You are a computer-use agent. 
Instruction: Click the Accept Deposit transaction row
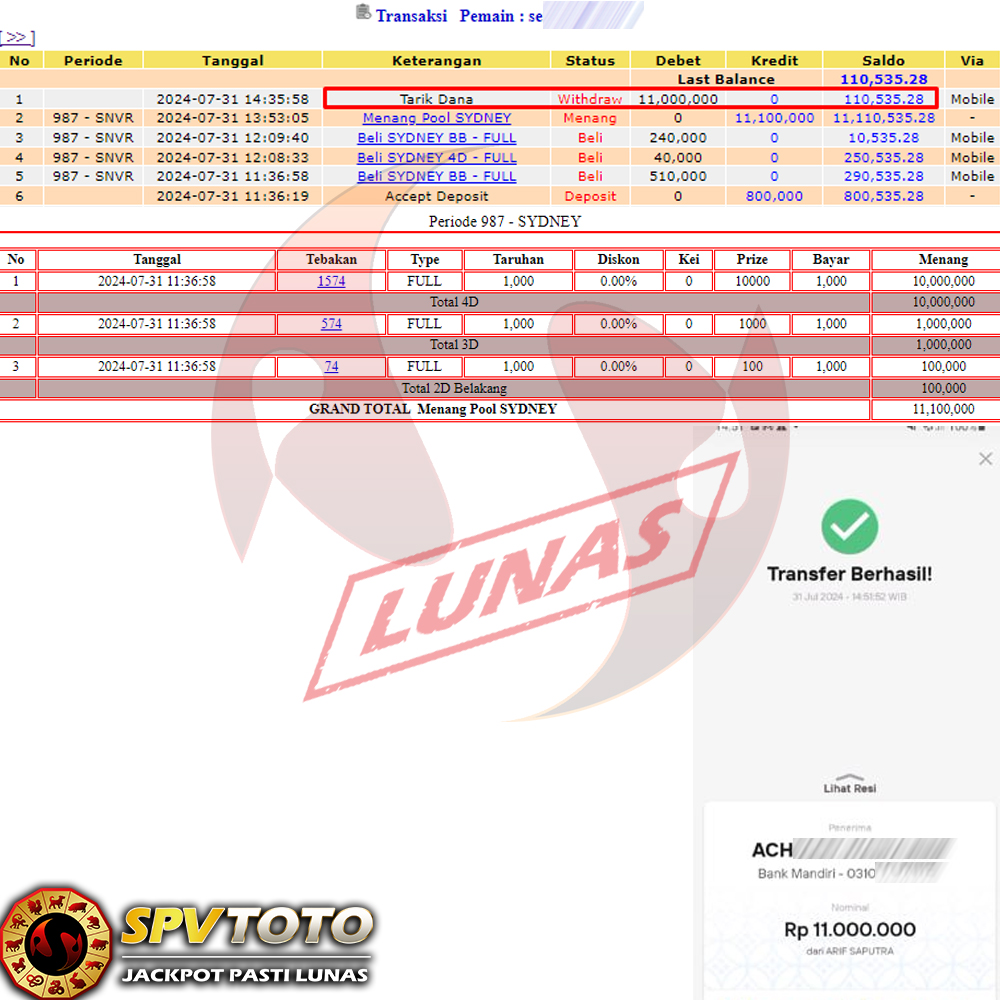[436, 196]
